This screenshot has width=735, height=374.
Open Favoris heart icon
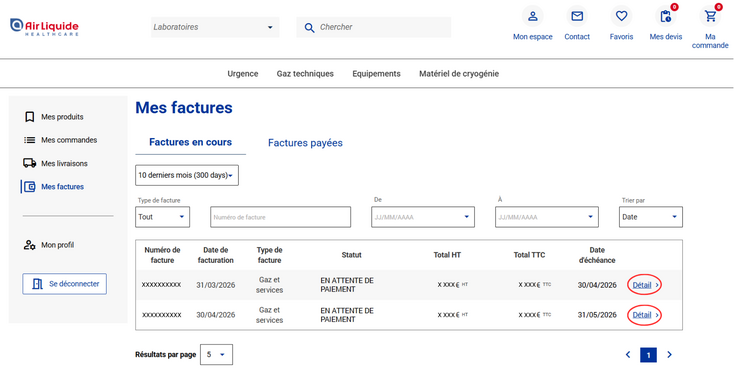click(x=621, y=16)
